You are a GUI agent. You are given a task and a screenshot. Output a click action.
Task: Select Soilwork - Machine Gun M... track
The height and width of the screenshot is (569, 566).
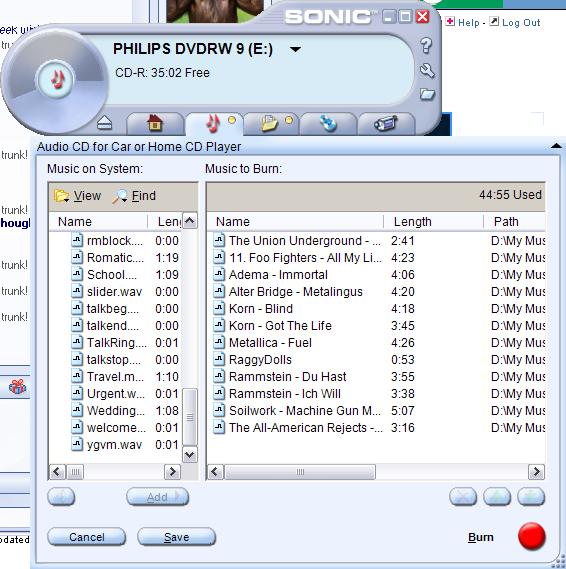[376, 411]
